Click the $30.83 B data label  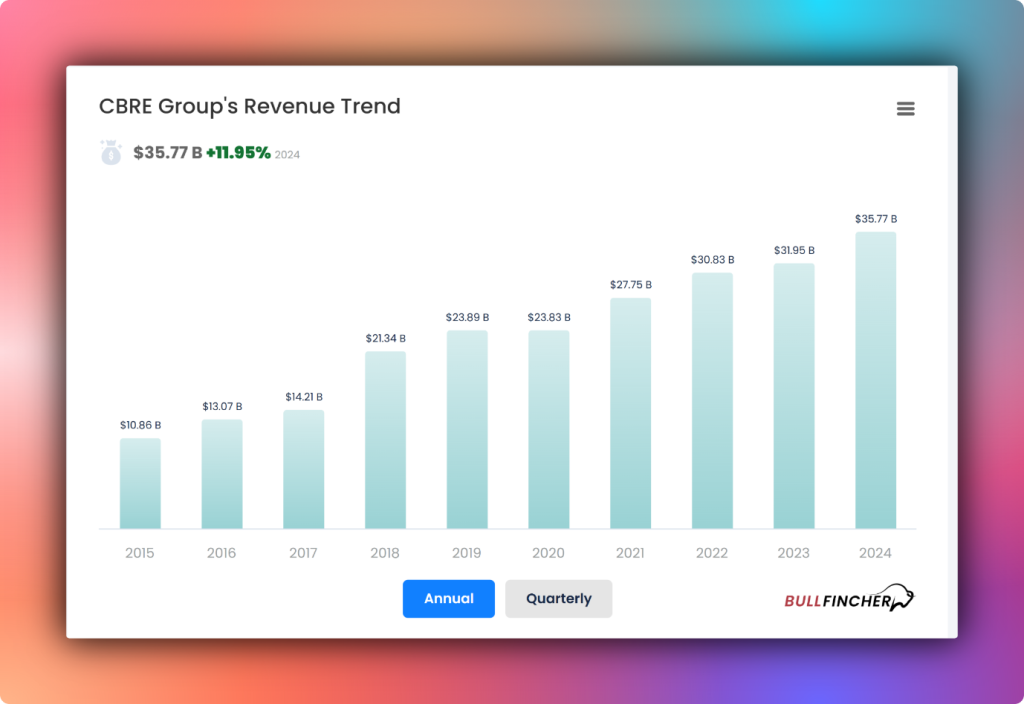pyautogui.click(x=712, y=260)
